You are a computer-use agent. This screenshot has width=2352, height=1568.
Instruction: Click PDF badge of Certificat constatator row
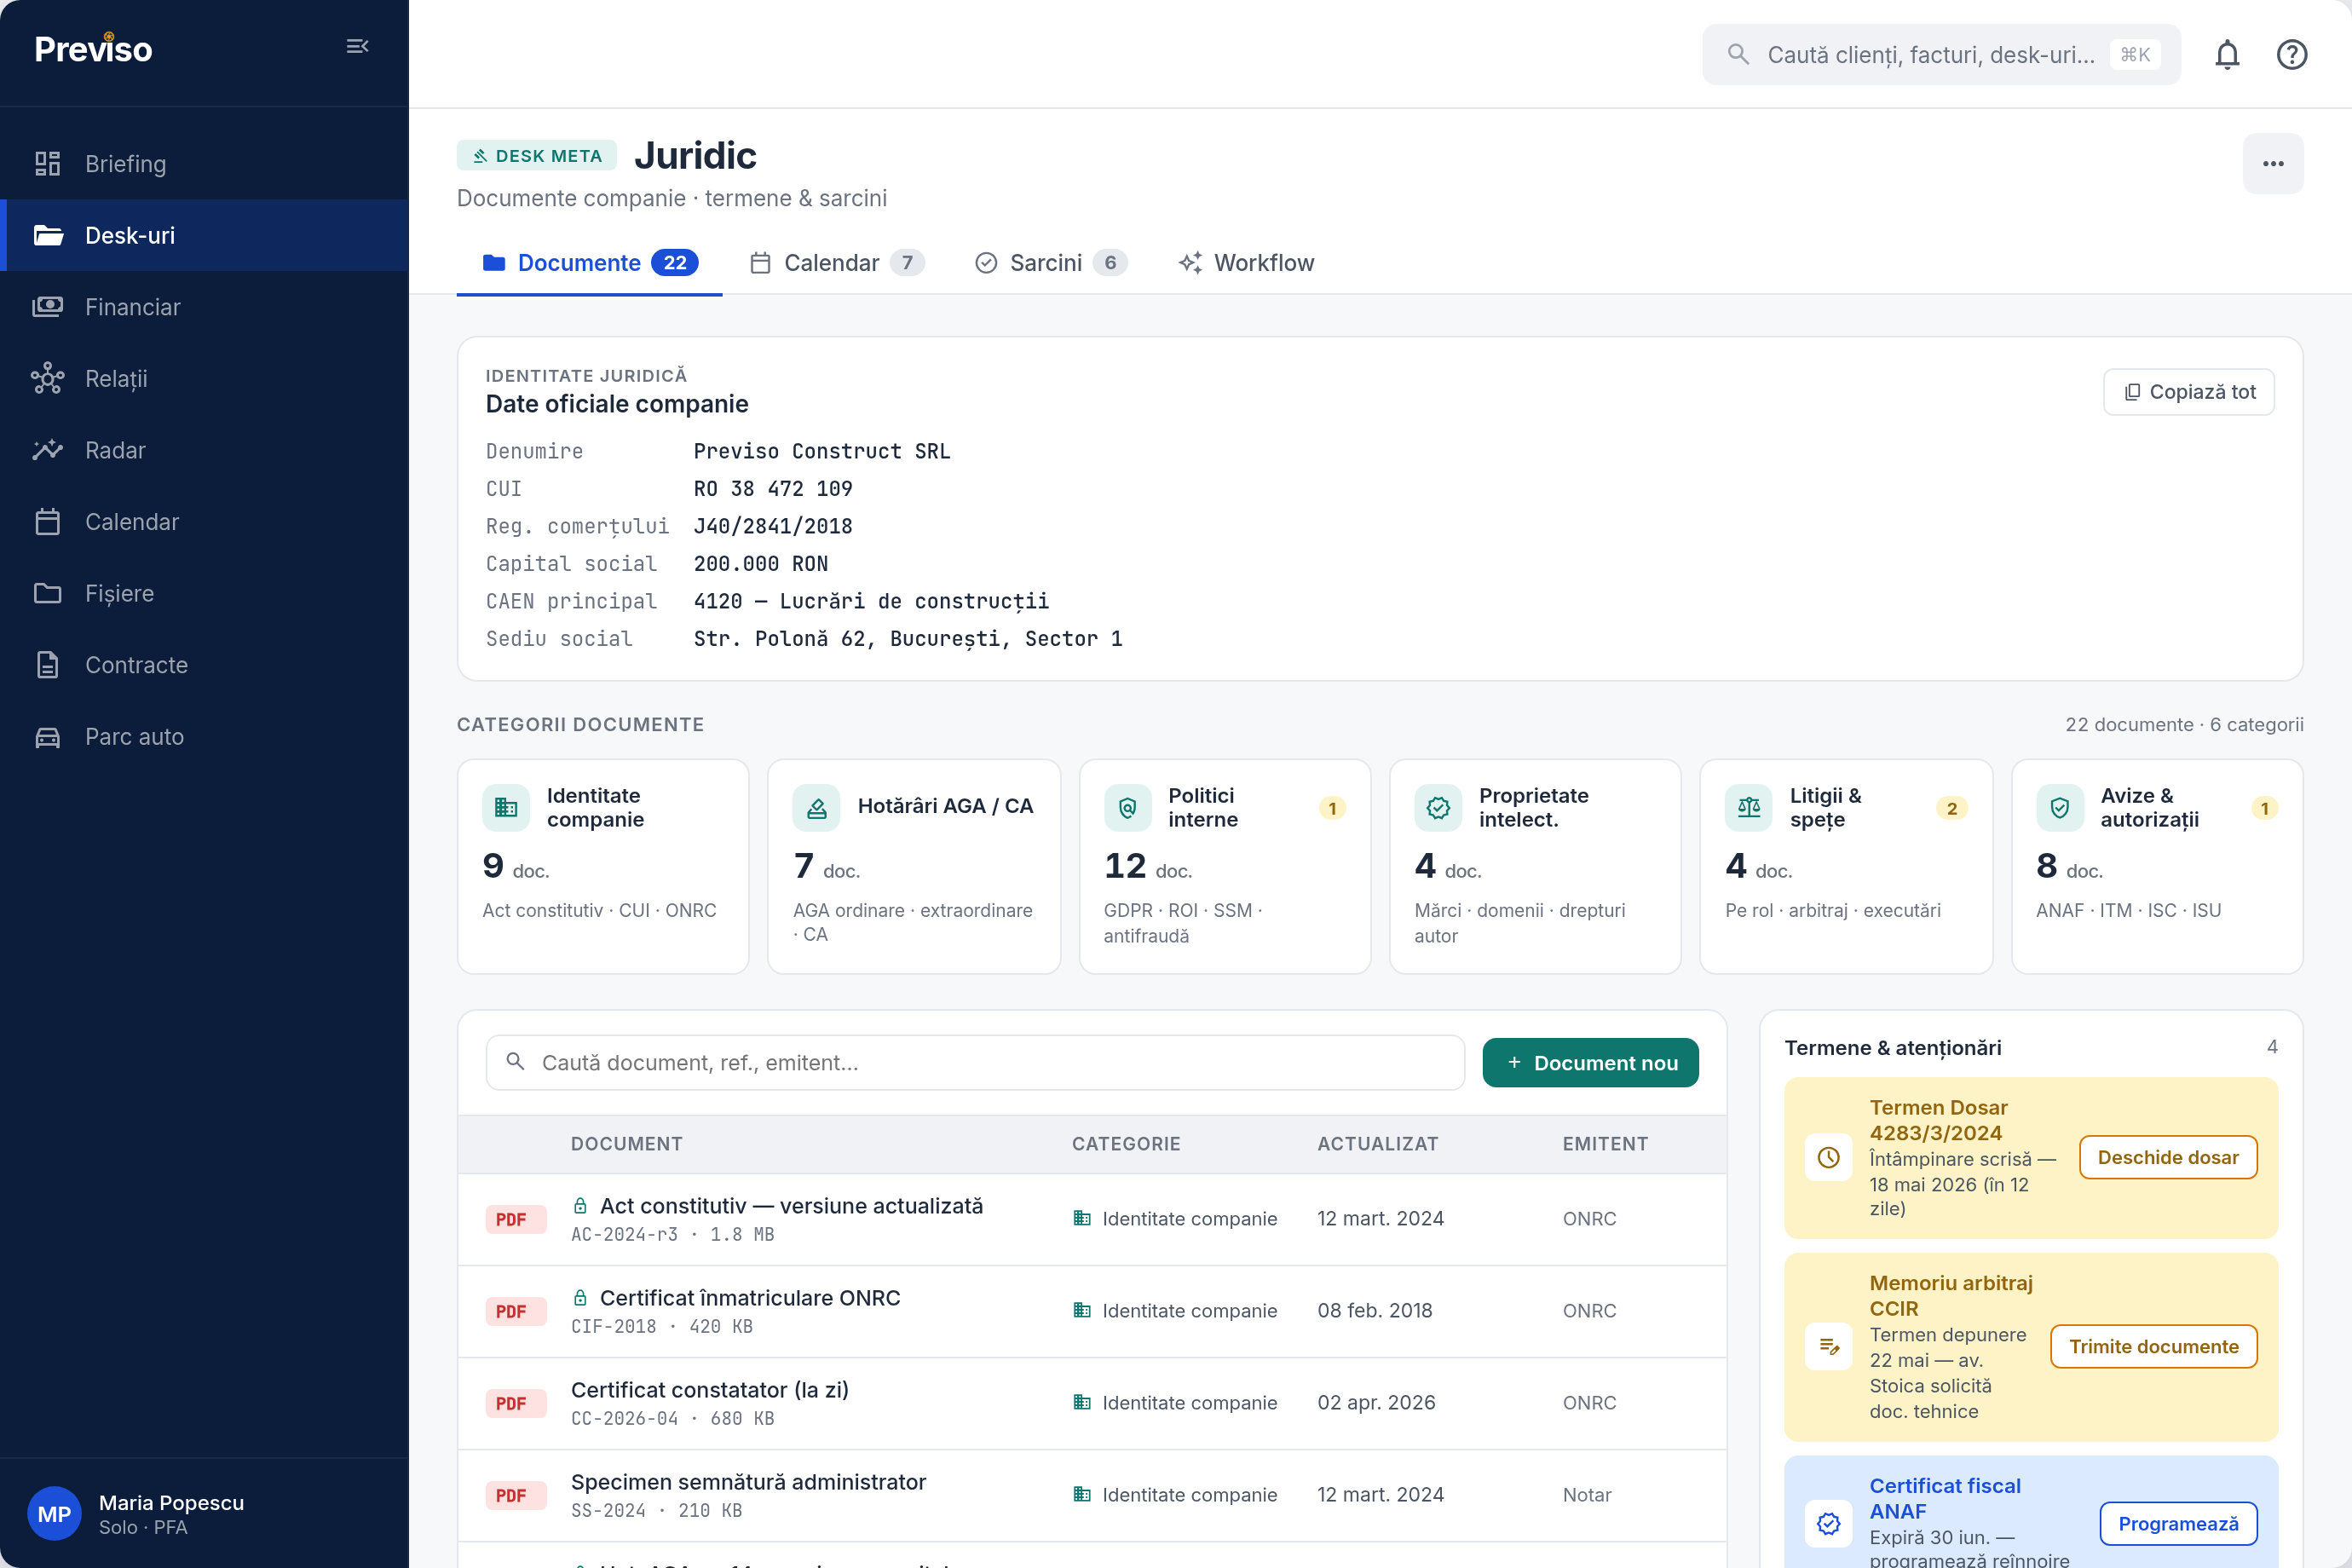click(515, 1403)
